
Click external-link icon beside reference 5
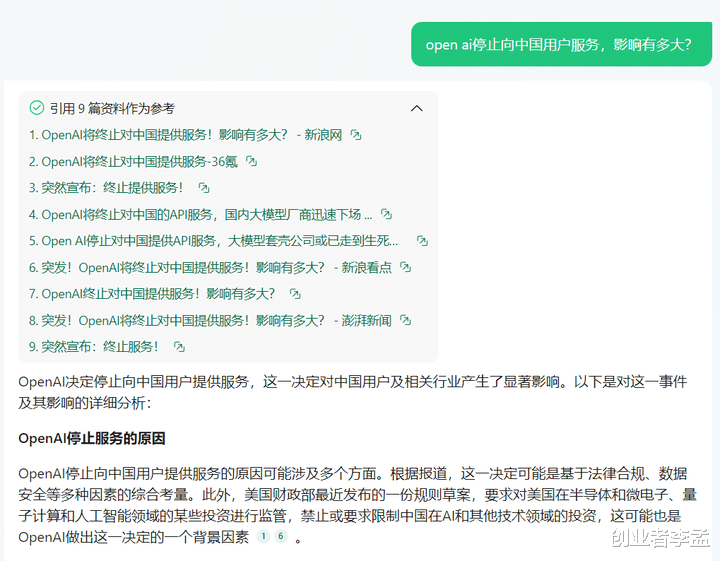(x=422, y=241)
